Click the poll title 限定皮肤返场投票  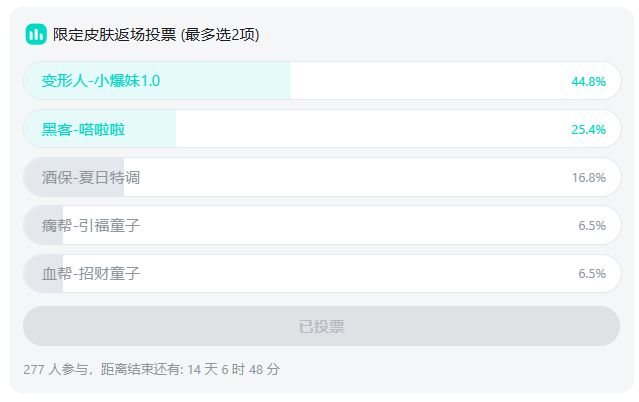click(x=115, y=35)
